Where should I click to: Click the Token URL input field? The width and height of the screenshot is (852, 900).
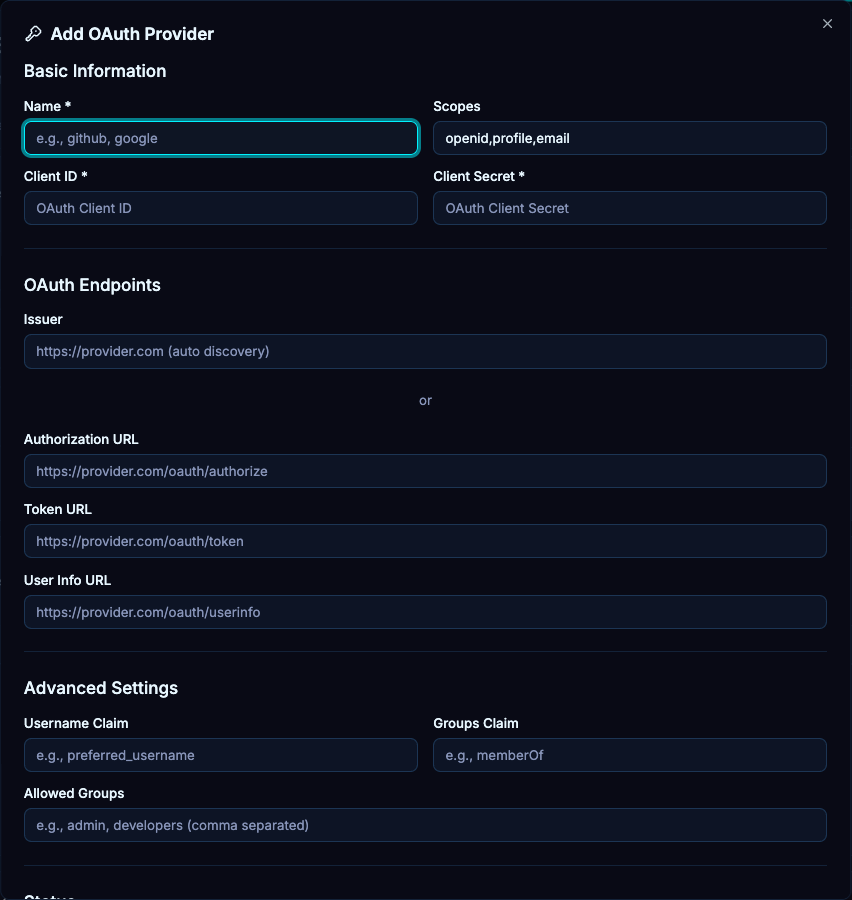coord(425,541)
